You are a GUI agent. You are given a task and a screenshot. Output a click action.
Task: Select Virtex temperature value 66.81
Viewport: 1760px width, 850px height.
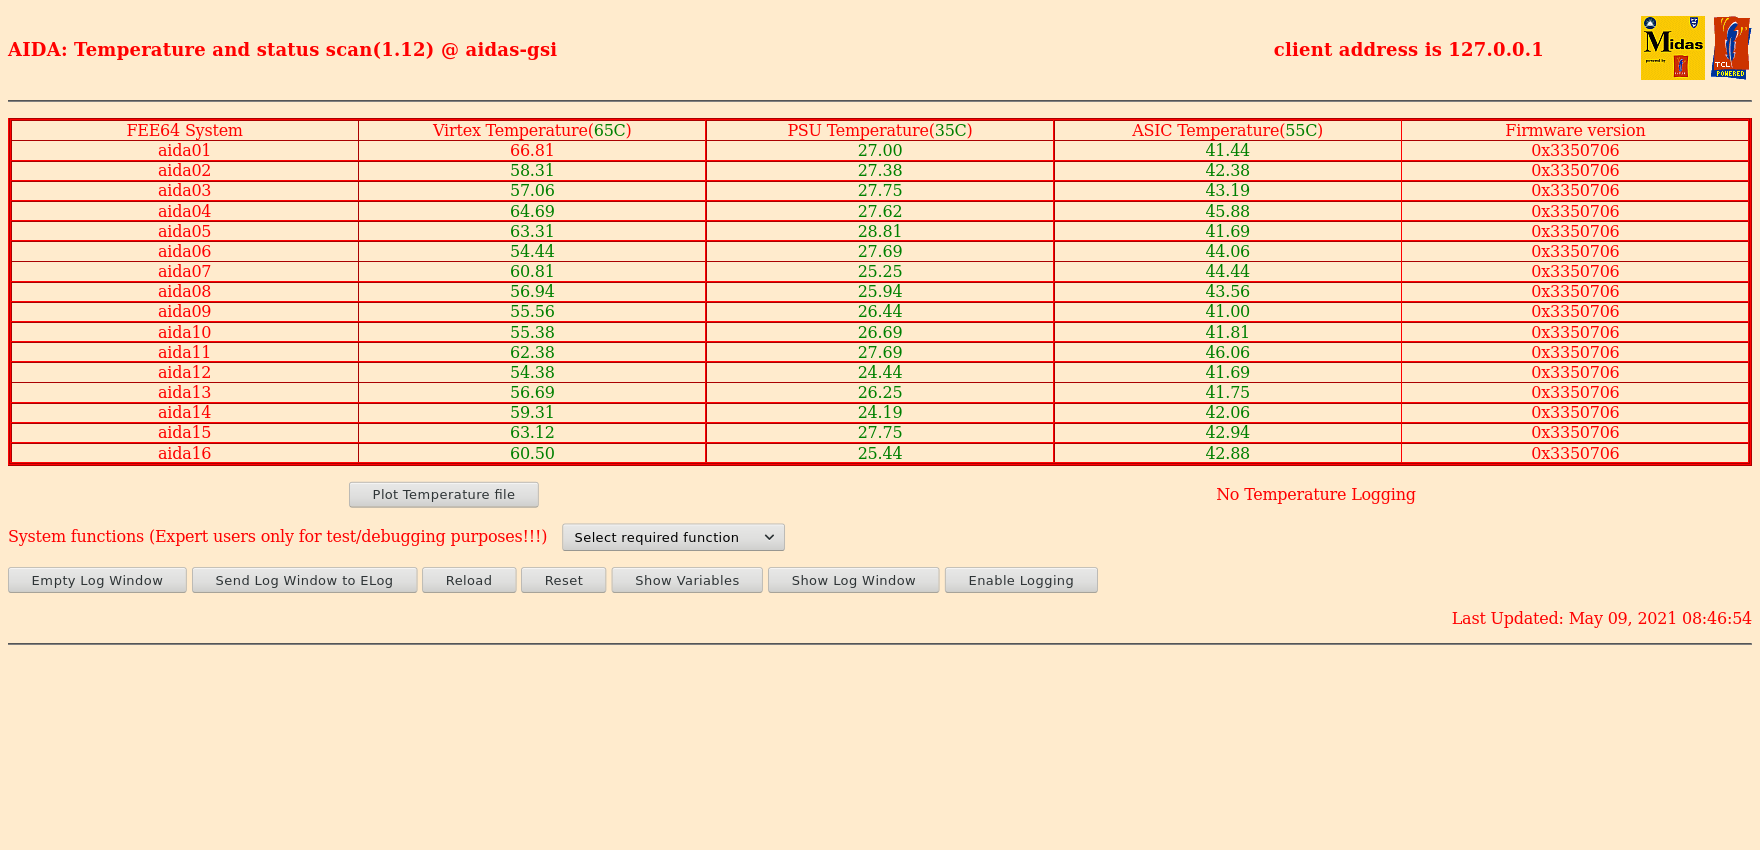(532, 150)
